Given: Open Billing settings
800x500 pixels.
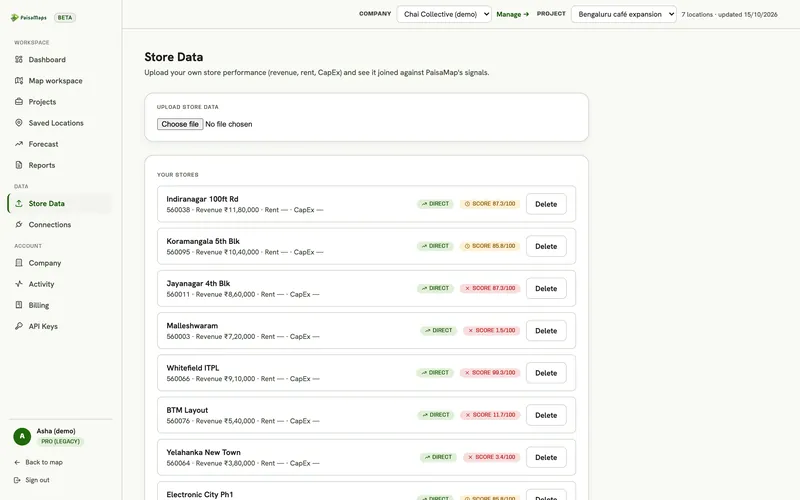Looking at the screenshot, I should (x=60, y=305).
